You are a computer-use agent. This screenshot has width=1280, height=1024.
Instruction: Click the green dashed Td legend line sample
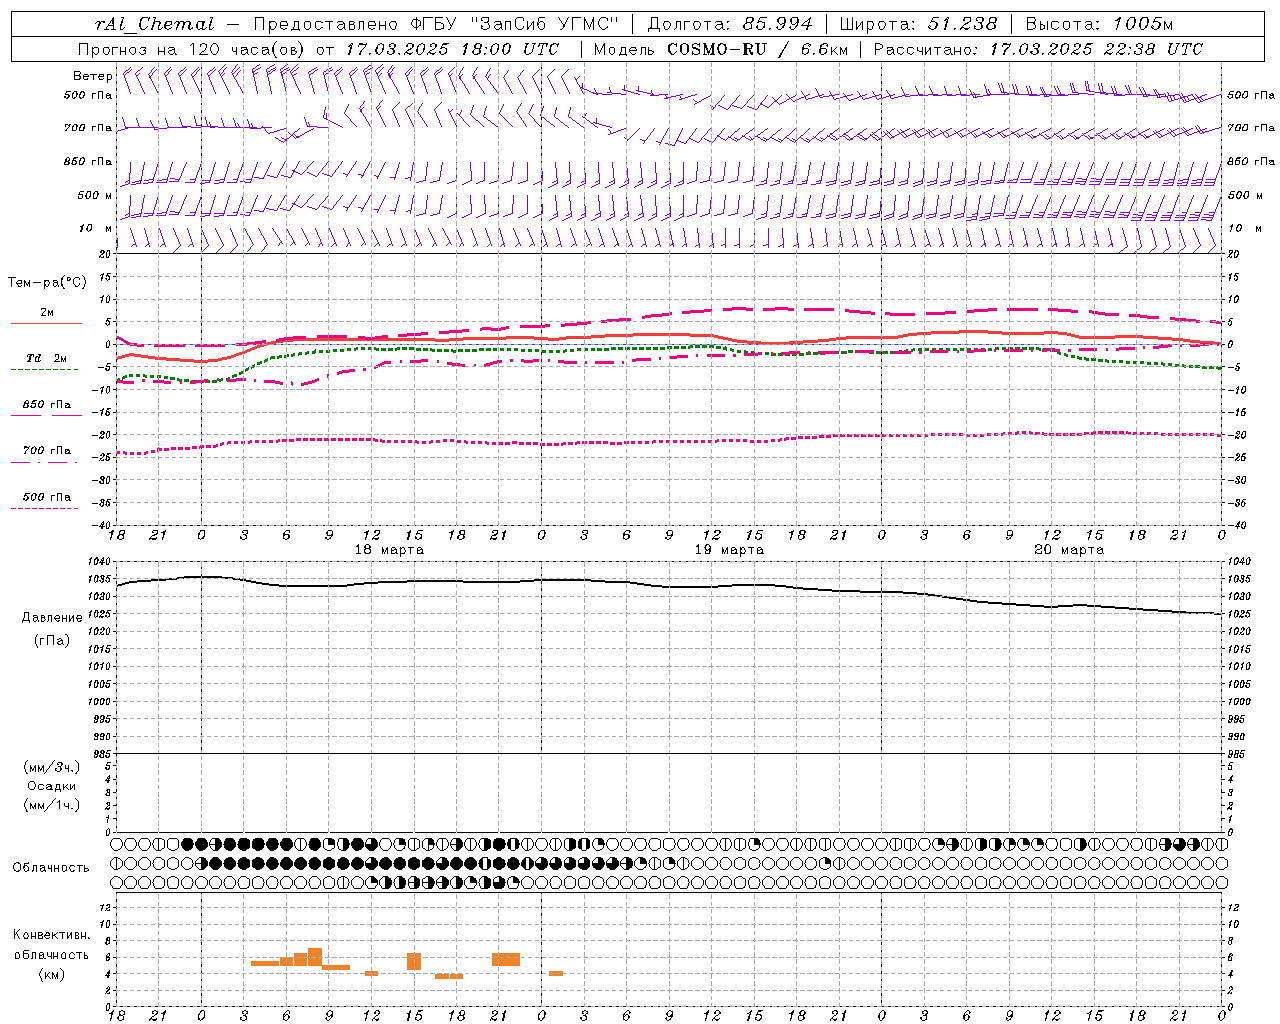pos(45,369)
